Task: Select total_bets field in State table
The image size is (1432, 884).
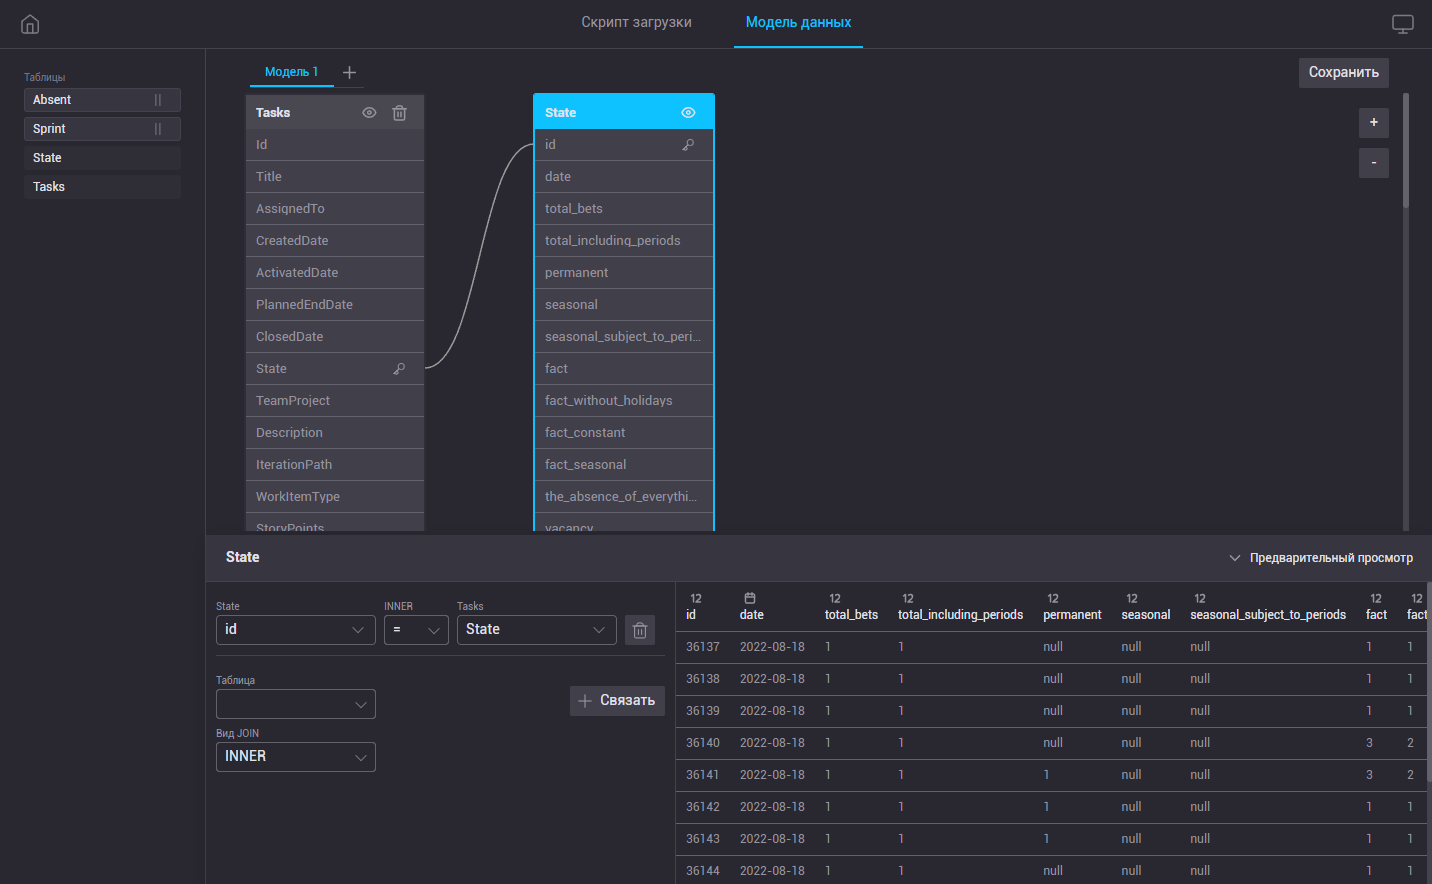Action: [624, 209]
